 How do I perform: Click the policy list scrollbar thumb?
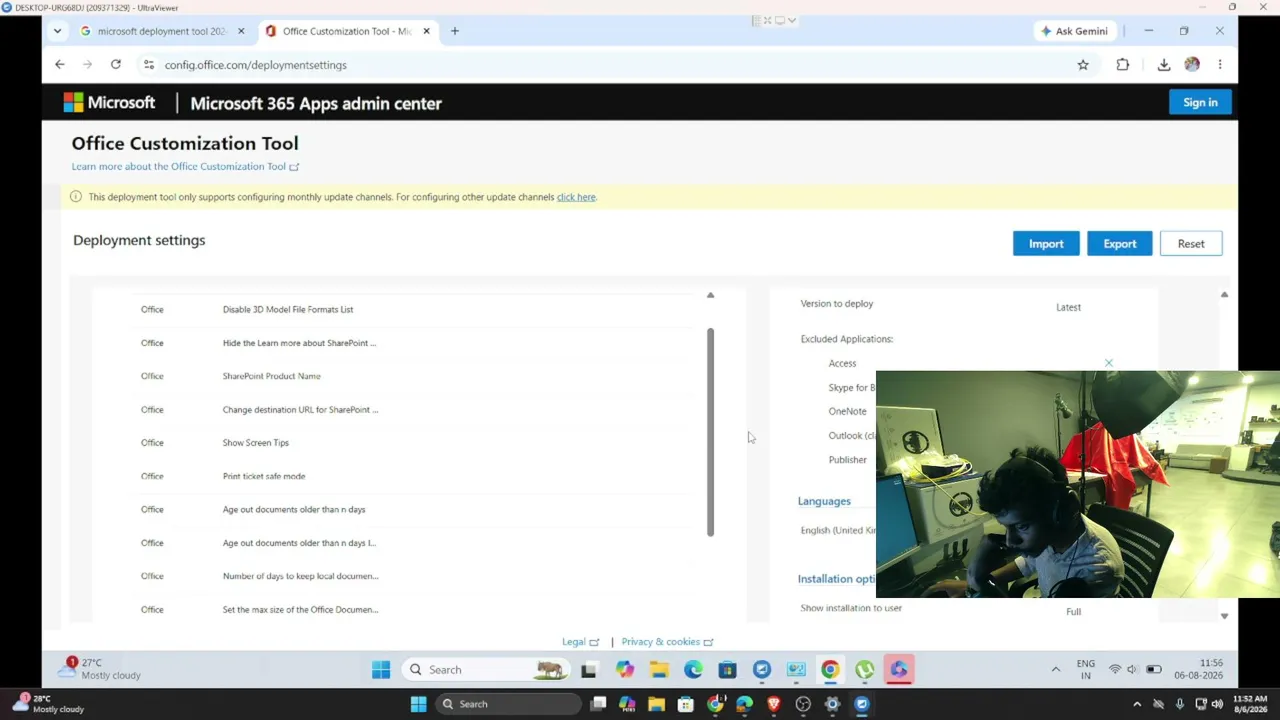(x=710, y=432)
